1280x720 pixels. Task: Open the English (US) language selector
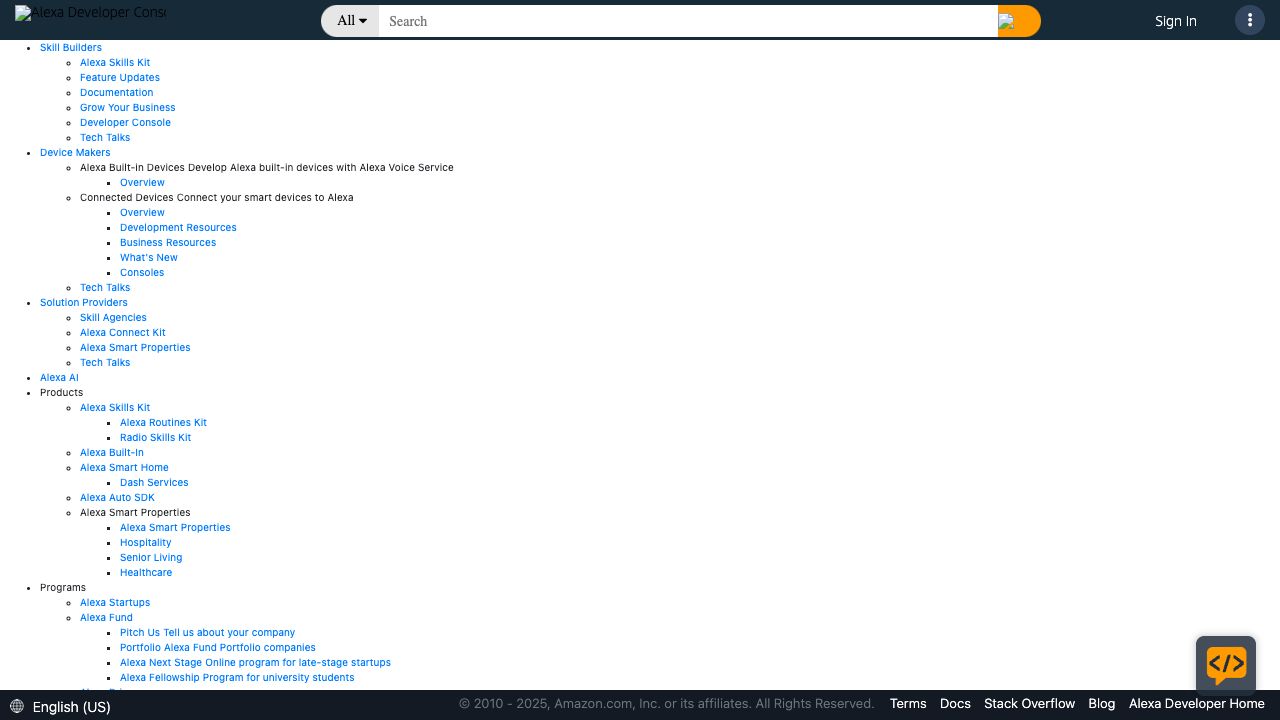tap(71, 707)
